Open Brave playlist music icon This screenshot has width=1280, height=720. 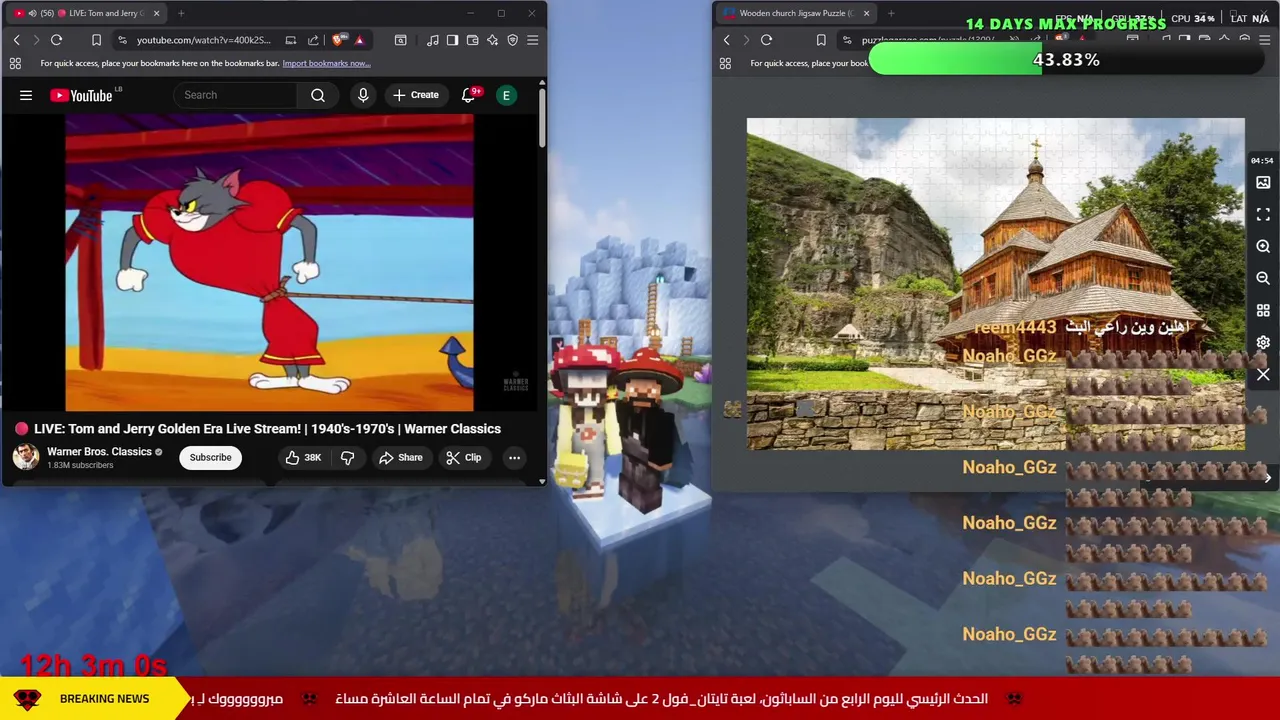pyautogui.click(x=432, y=40)
